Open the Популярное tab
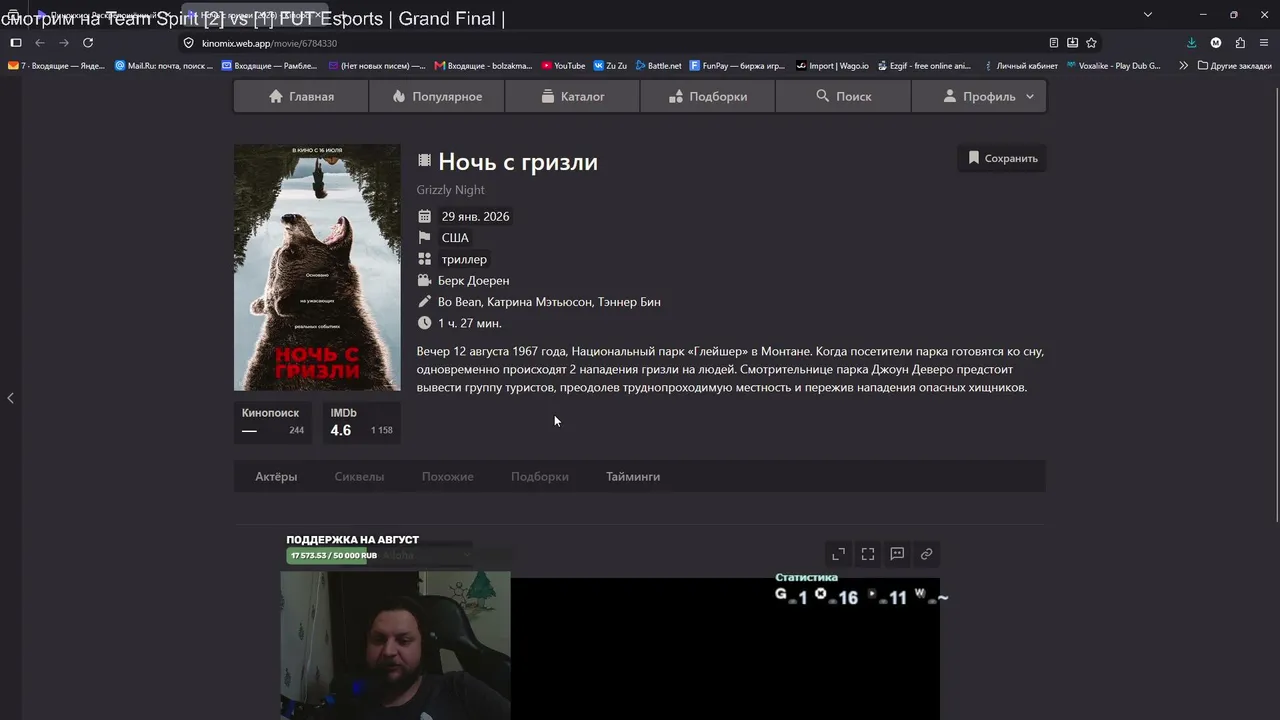Image resolution: width=1280 pixels, height=720 pixels. point(437,96)
